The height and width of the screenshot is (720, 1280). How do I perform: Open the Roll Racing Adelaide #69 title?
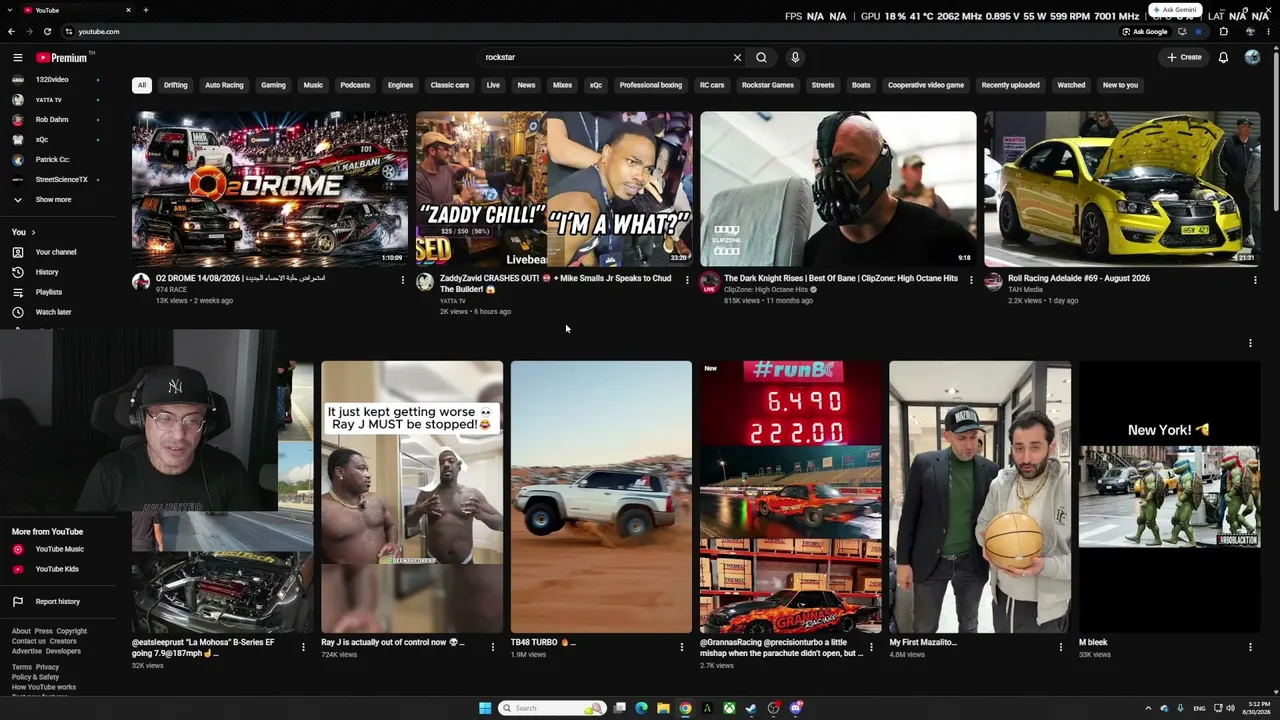click(1079, 278)
